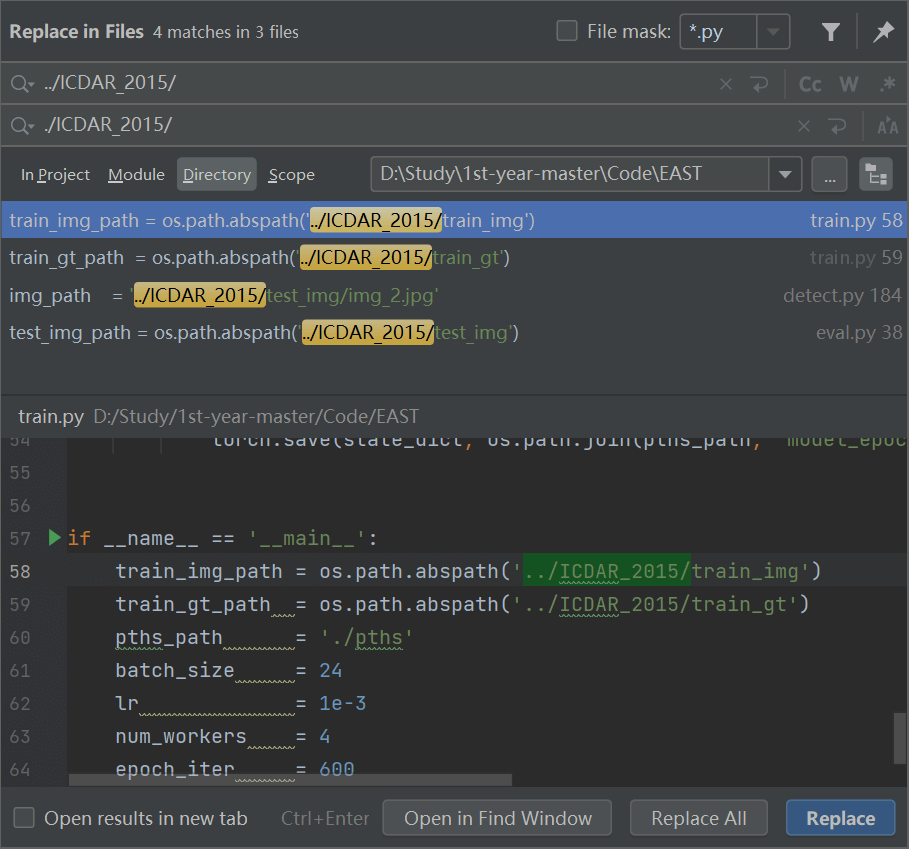The width and height of the screenshot is (909, 849).
Task: Switch to In Project scope tab
Action: coord(55,174)
